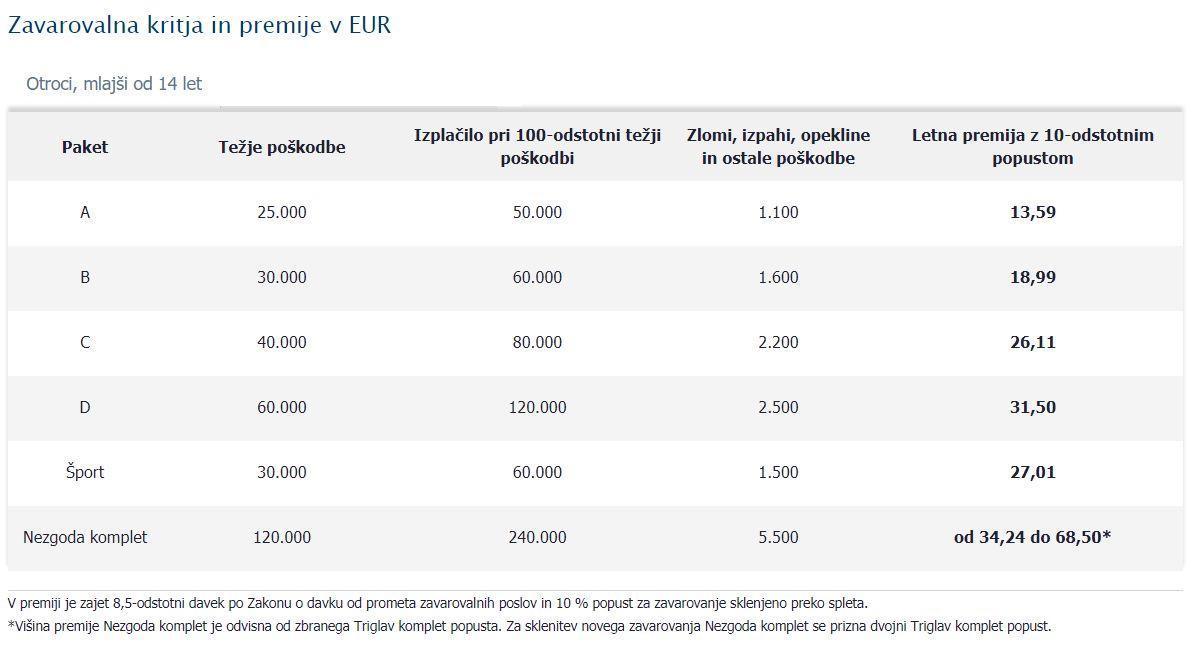
Task: Click the "Težje poškodbe" column header
Action: (x=282, y=147)
